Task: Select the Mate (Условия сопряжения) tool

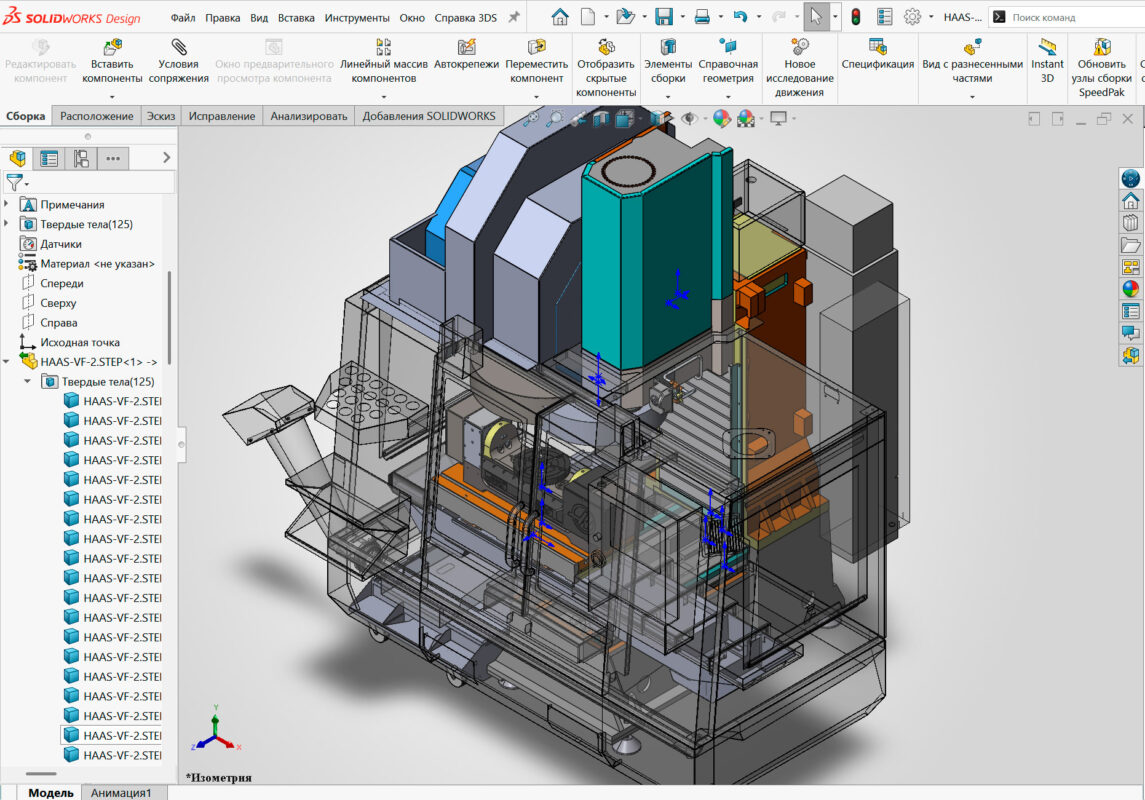Action: click(x=178, y=47)
